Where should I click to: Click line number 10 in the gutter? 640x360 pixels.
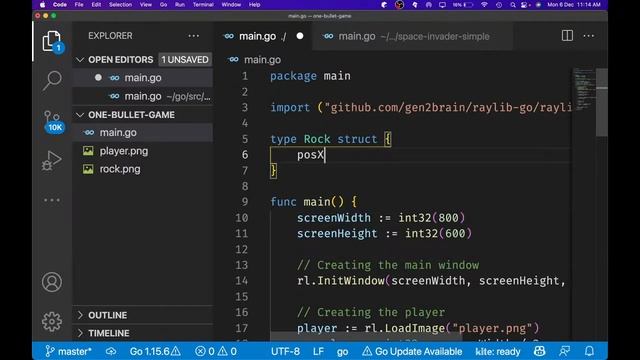coord(242,218)
